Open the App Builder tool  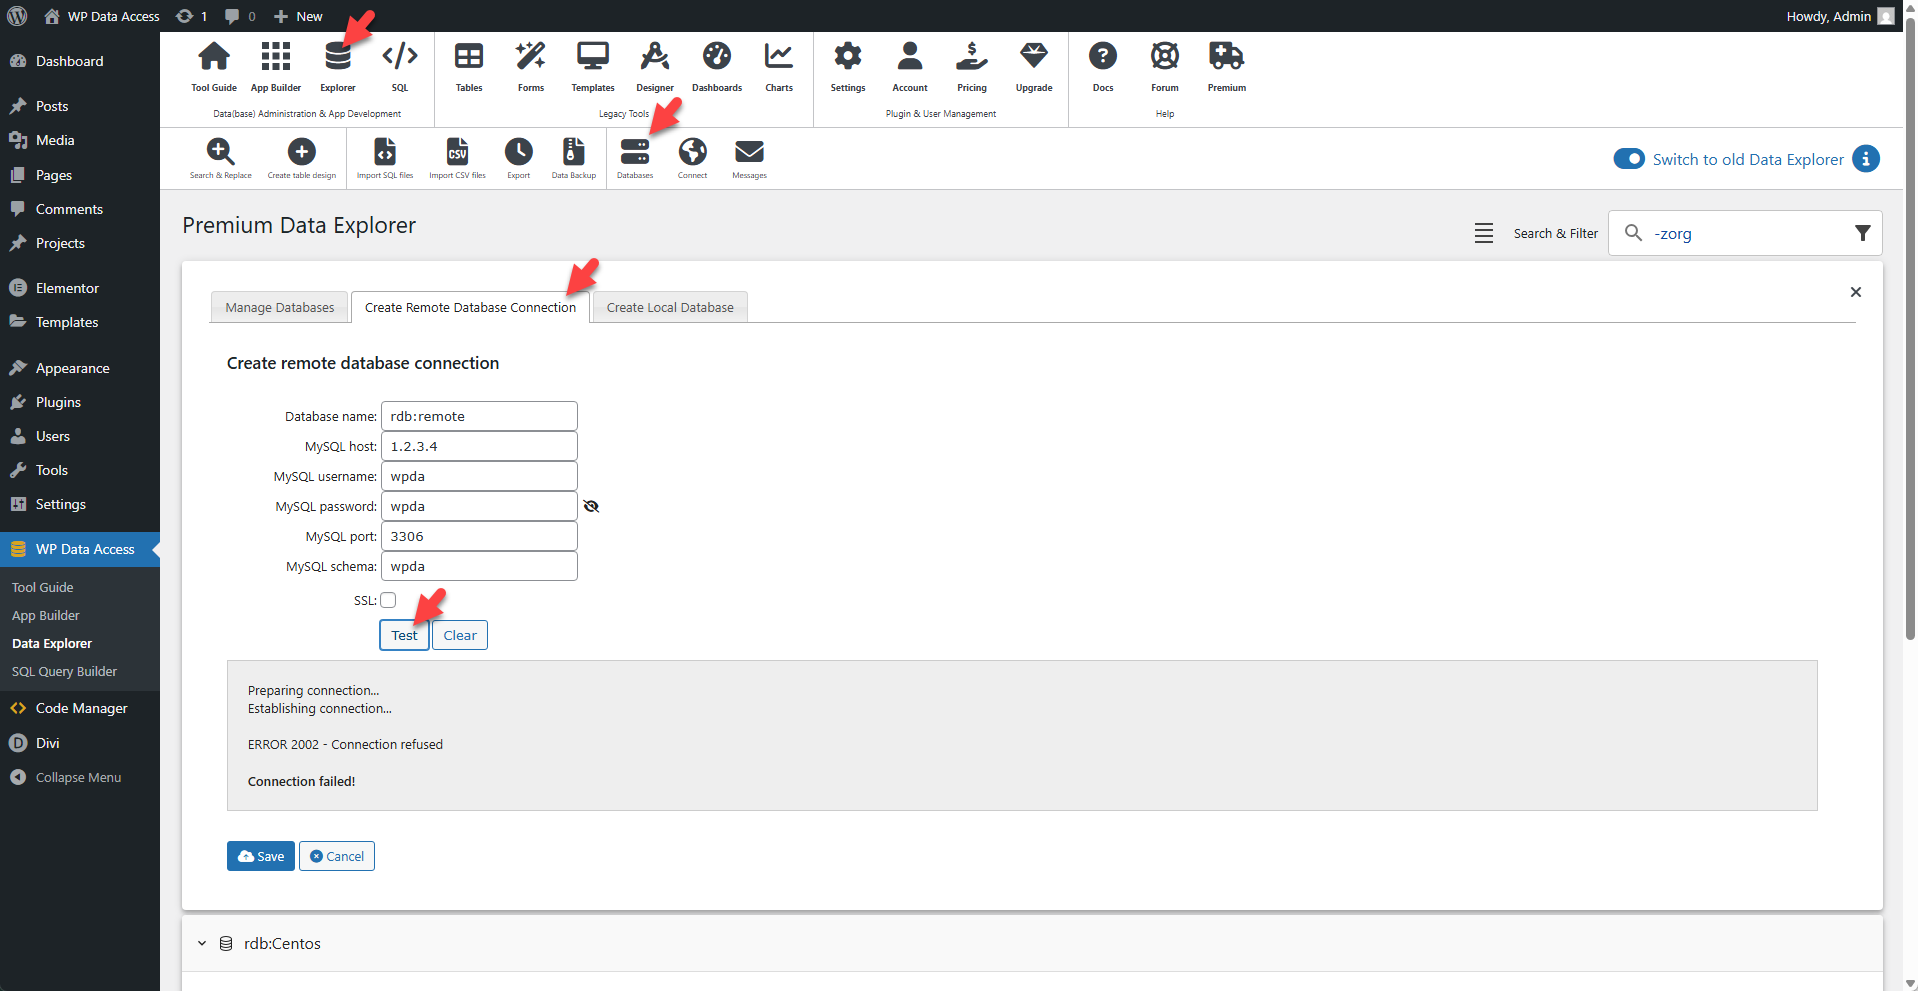point(275,65)
